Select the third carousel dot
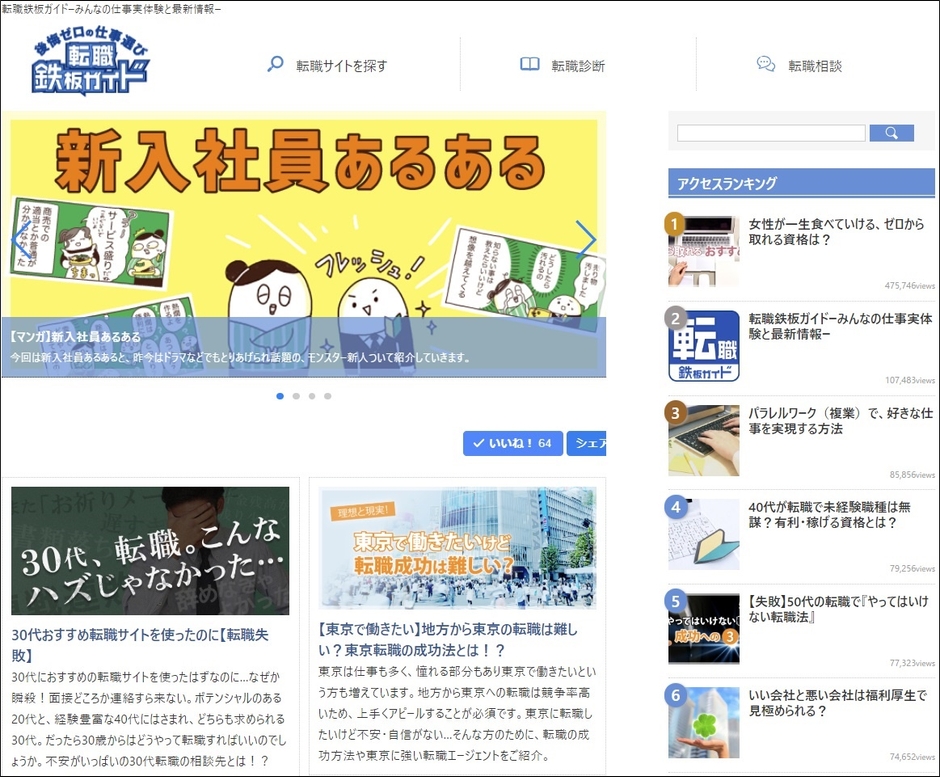 [312, 396]
